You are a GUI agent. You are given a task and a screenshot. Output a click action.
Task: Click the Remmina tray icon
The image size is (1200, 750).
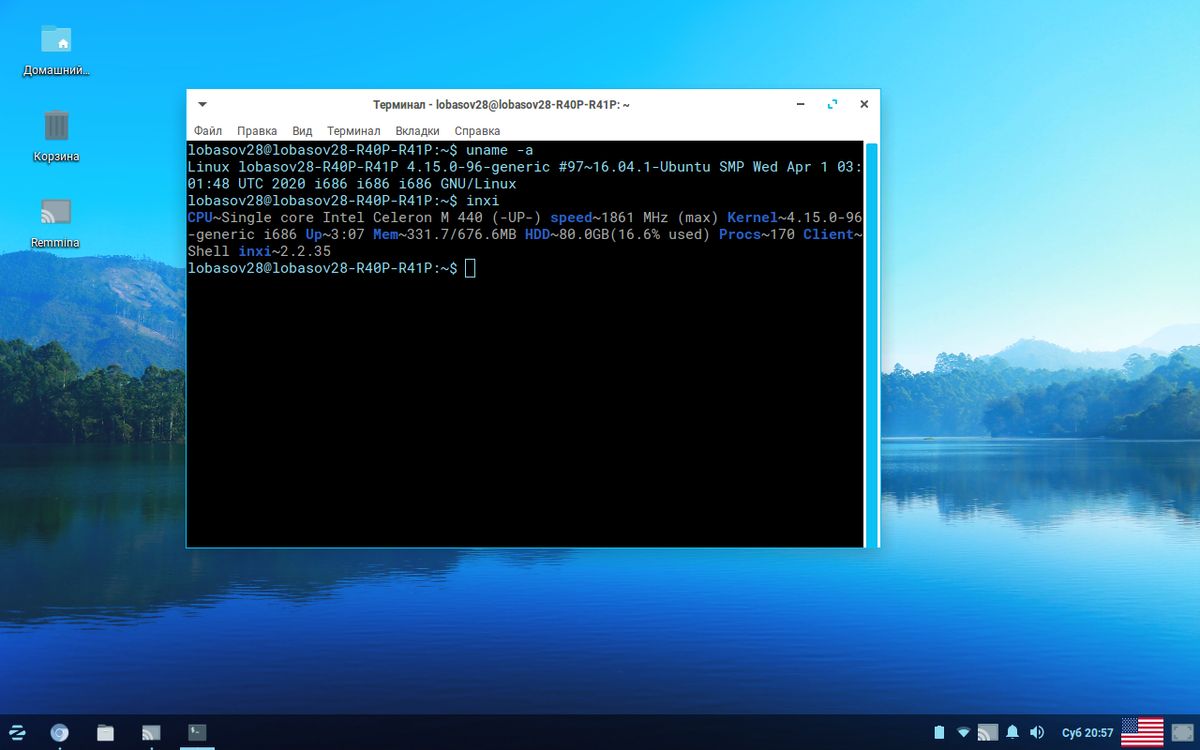pyautogui.click(x=988, y=733)
